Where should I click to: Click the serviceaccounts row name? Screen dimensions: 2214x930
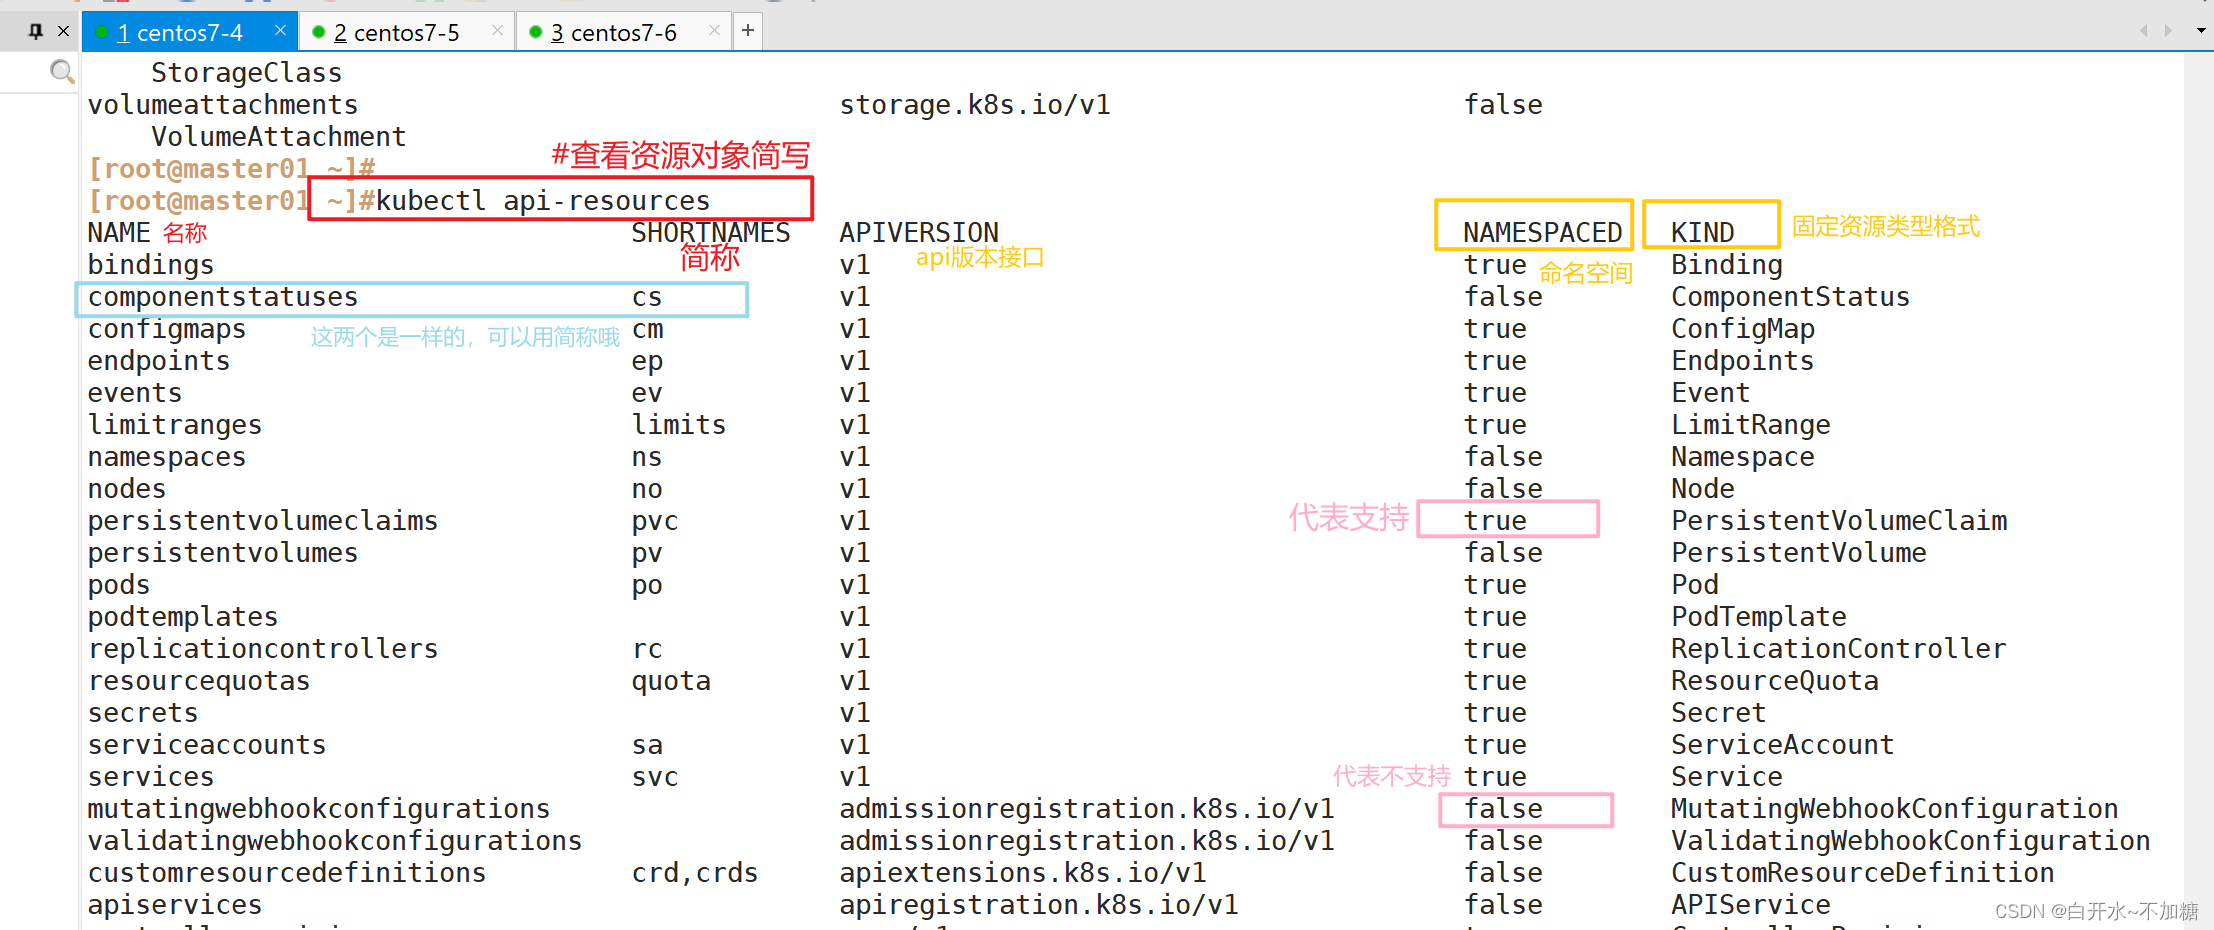pos(207,745)
